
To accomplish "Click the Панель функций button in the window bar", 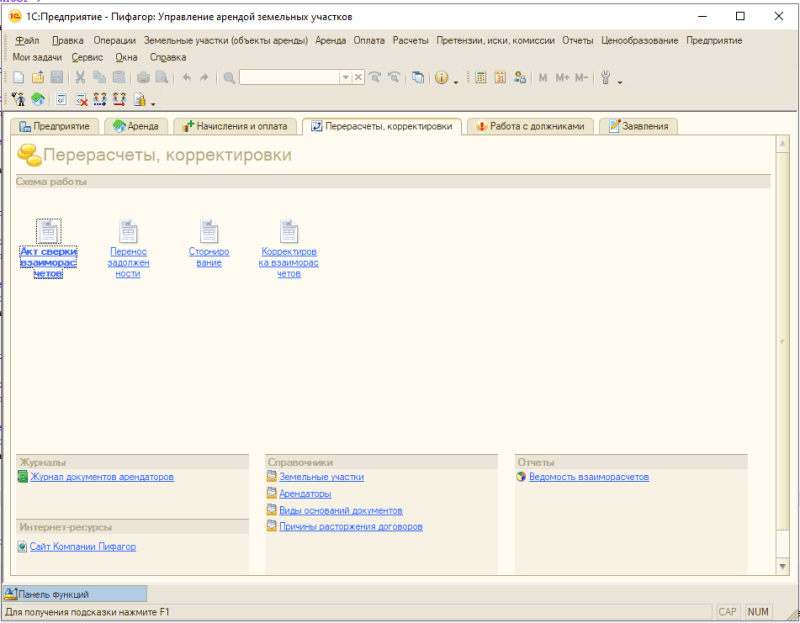I will (x=75, y=594).
